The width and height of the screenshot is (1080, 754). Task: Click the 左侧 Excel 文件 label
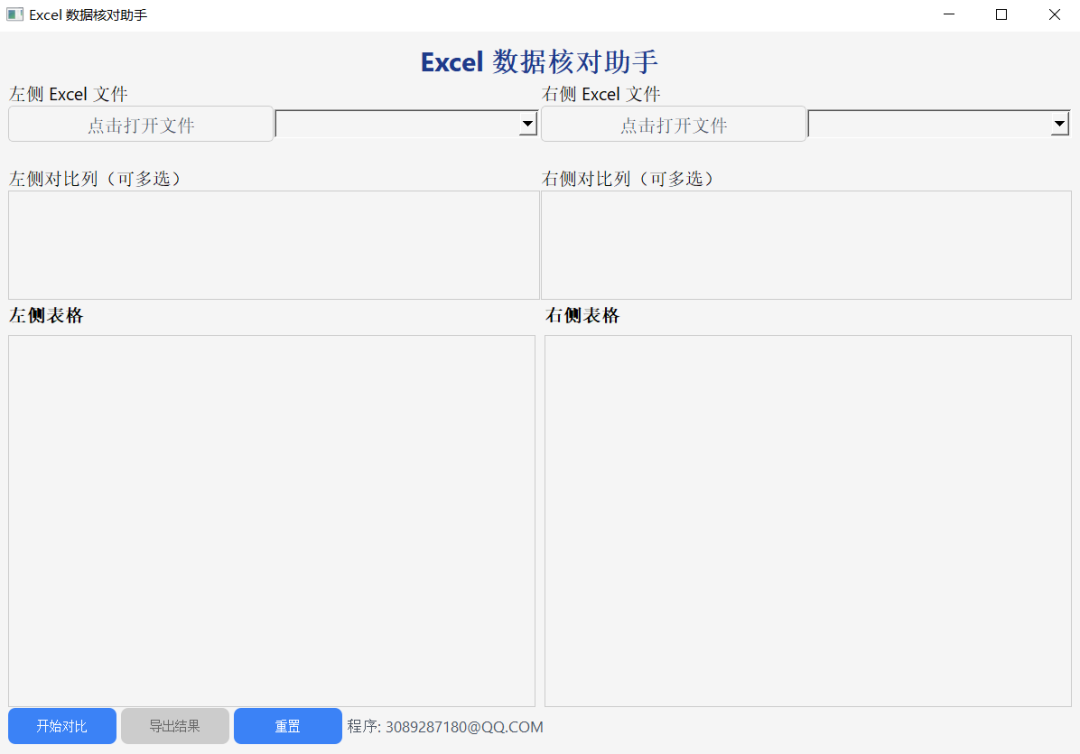pos(68,94)
